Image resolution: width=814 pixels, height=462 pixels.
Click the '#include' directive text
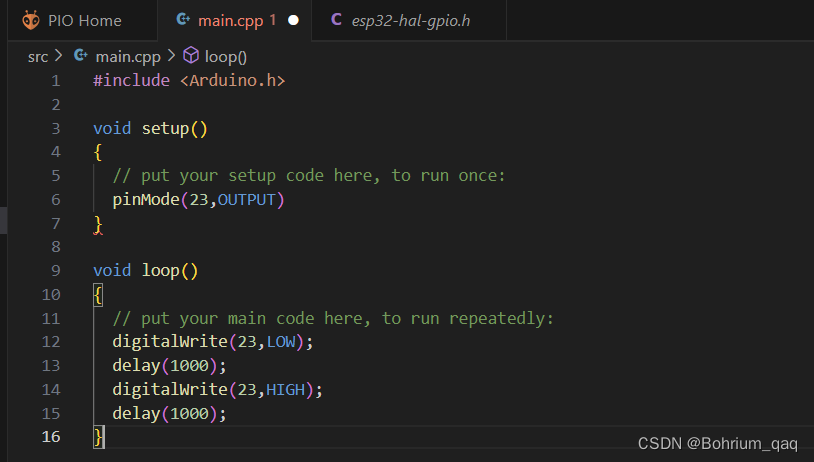pyautogui.click(x=131, y=80)
